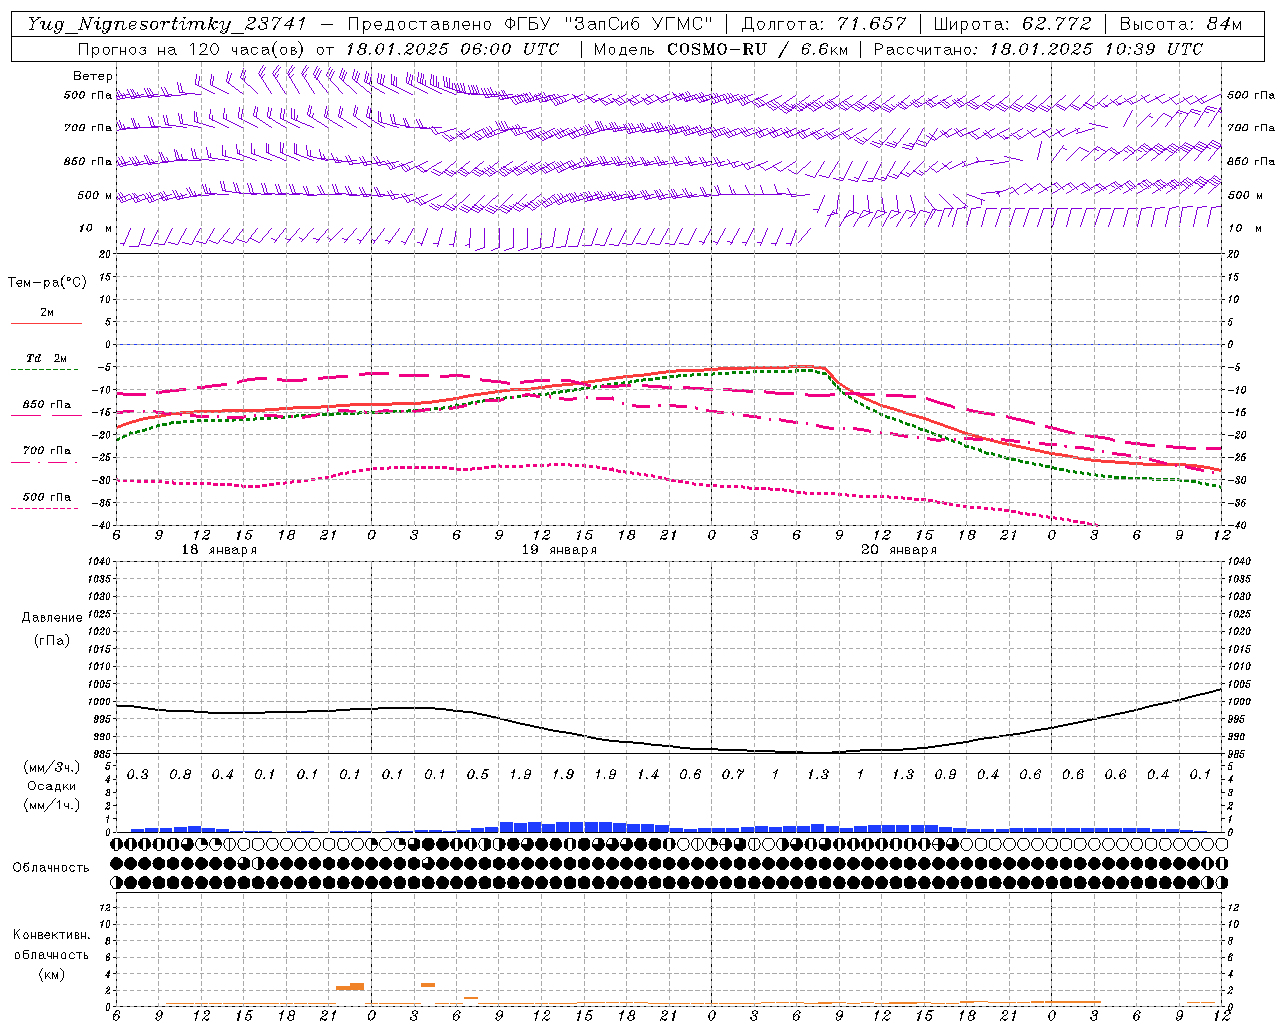Click the '10 м' wind level label on left

(96, 229)
